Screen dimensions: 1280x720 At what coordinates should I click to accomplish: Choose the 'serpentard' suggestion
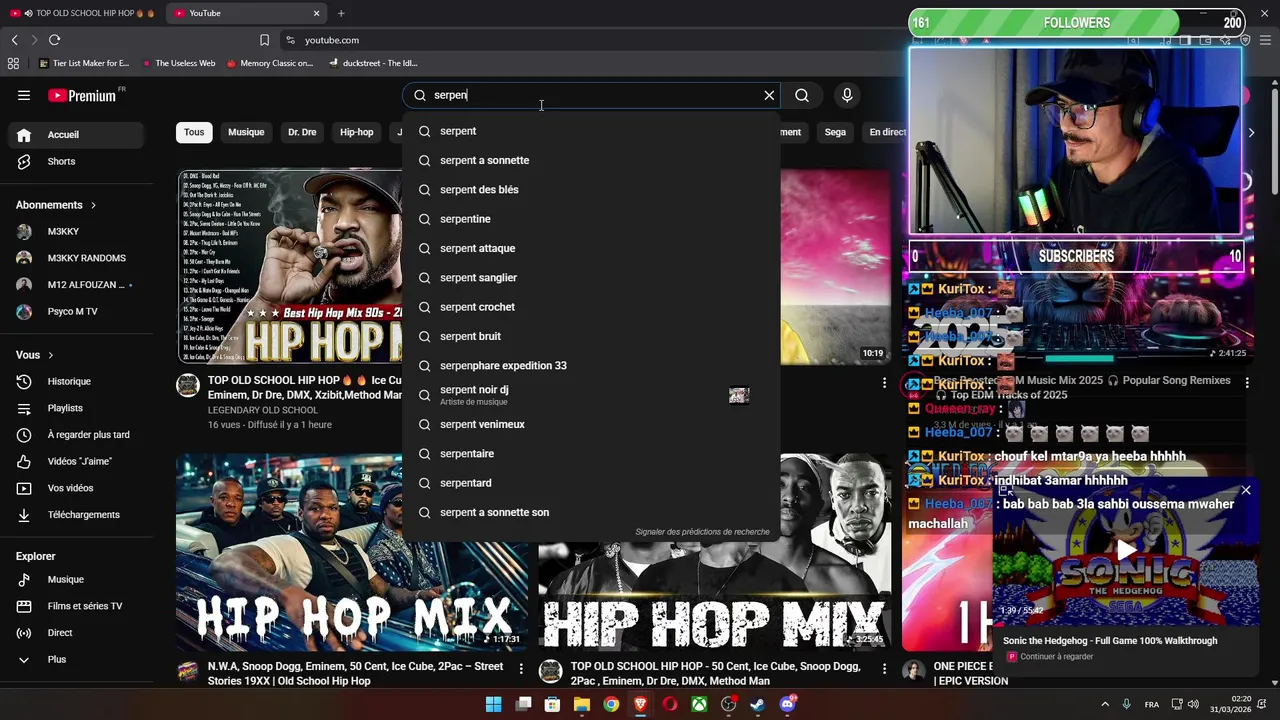591,483
